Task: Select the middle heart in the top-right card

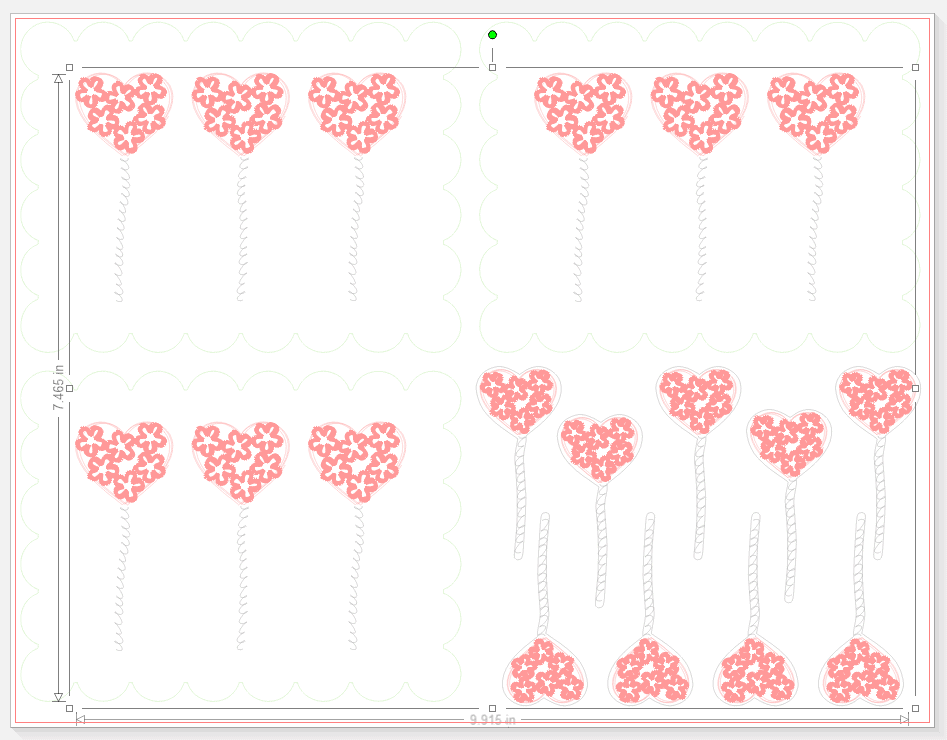Action: pyautogui.click(x=700, y=109)
